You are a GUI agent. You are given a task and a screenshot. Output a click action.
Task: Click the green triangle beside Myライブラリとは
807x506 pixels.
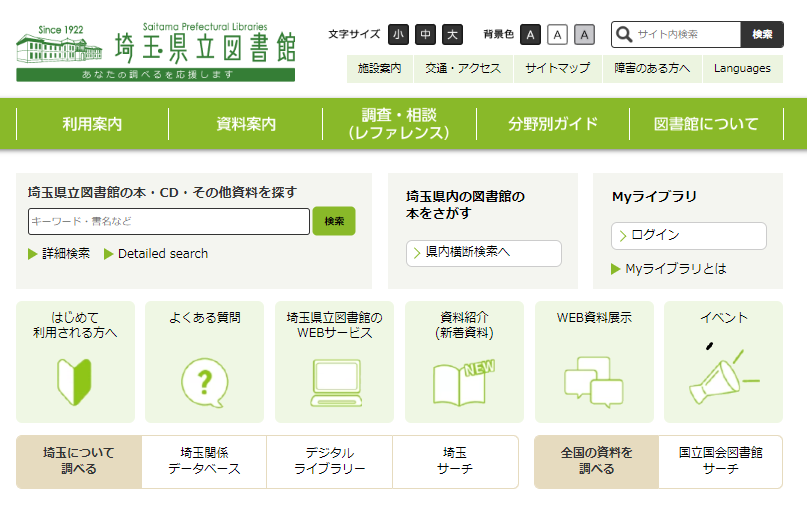615,269
